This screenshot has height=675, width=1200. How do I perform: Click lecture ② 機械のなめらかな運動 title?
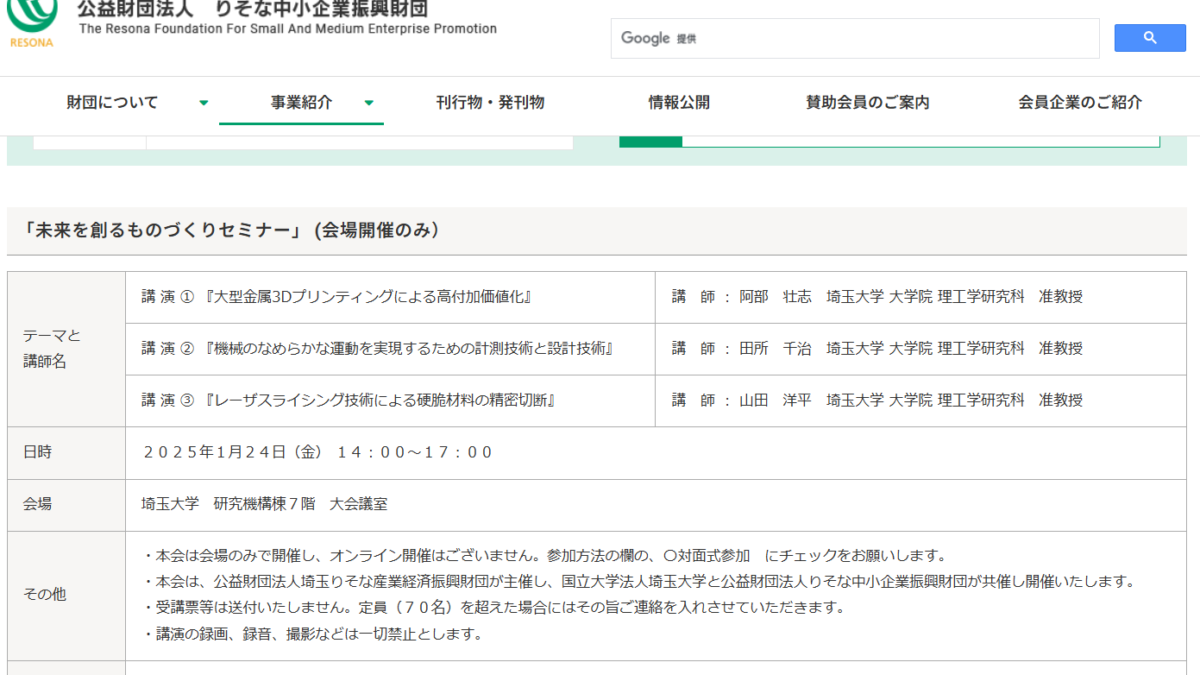tap(376, 349)
